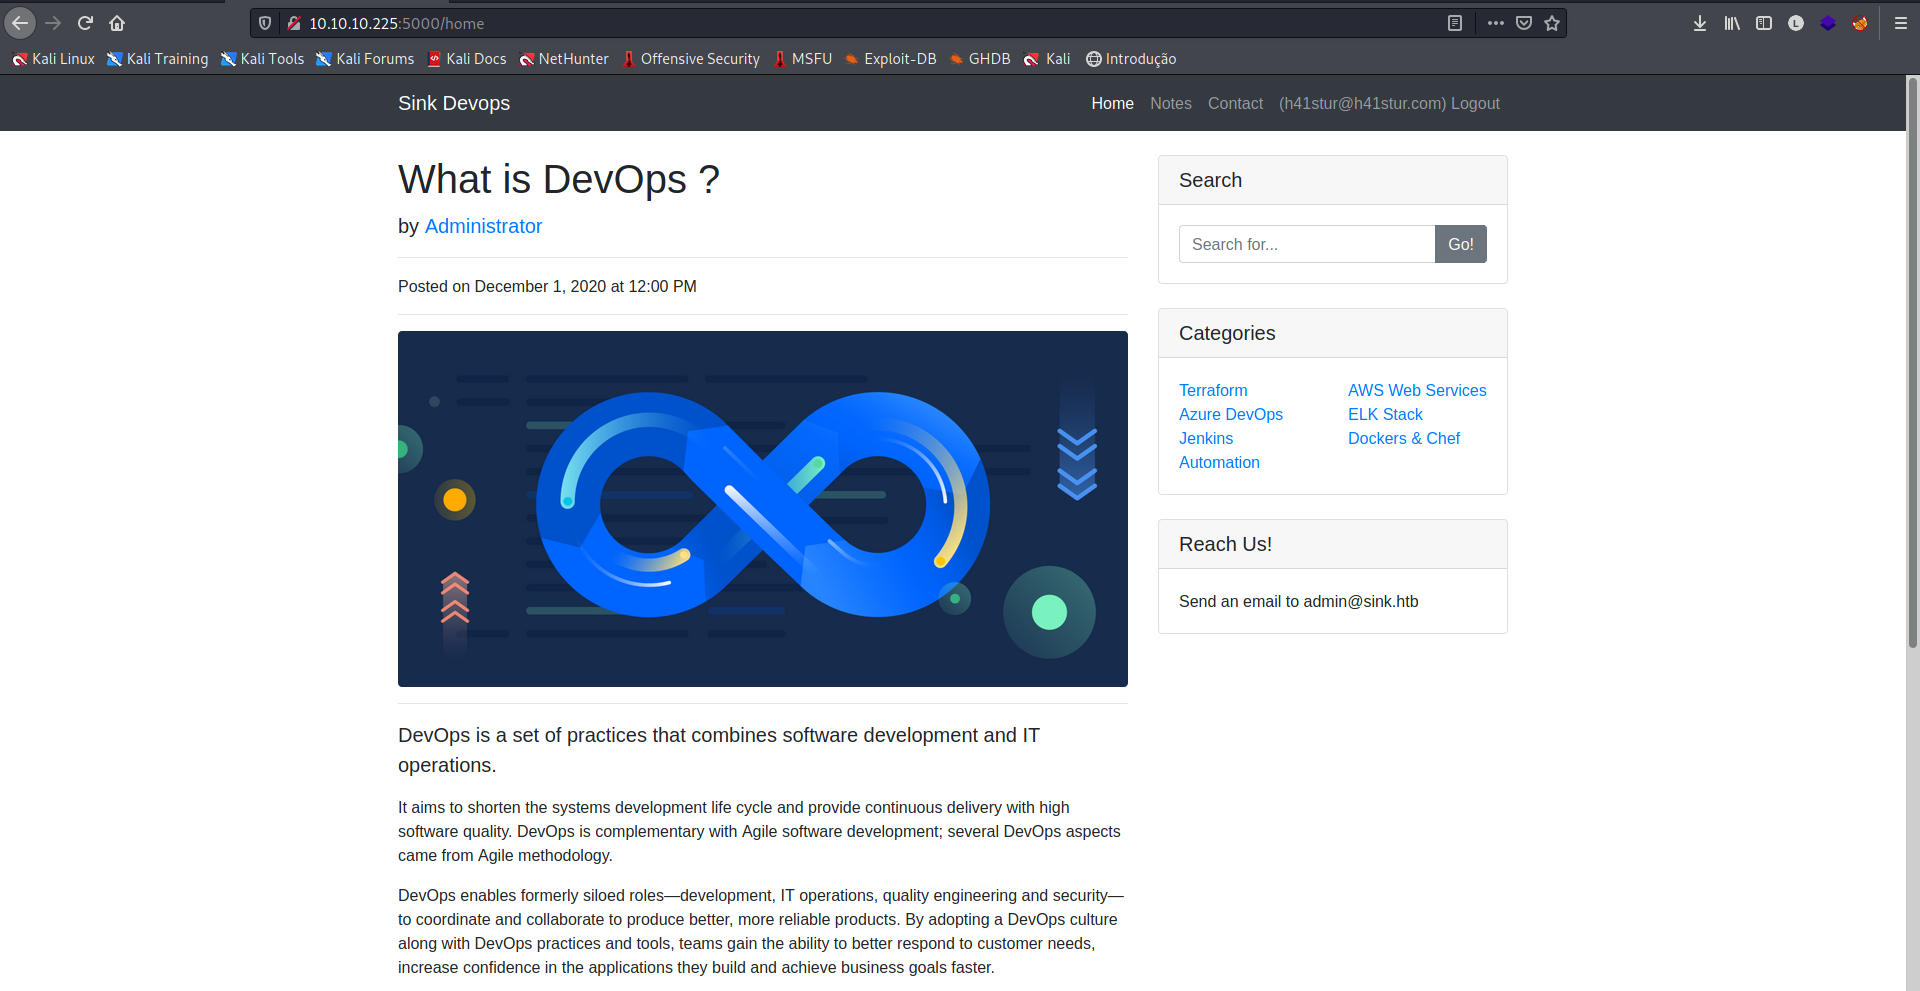
Task: Show site security info shield icon
Action: pyautogui.click(x=265, y=23)
